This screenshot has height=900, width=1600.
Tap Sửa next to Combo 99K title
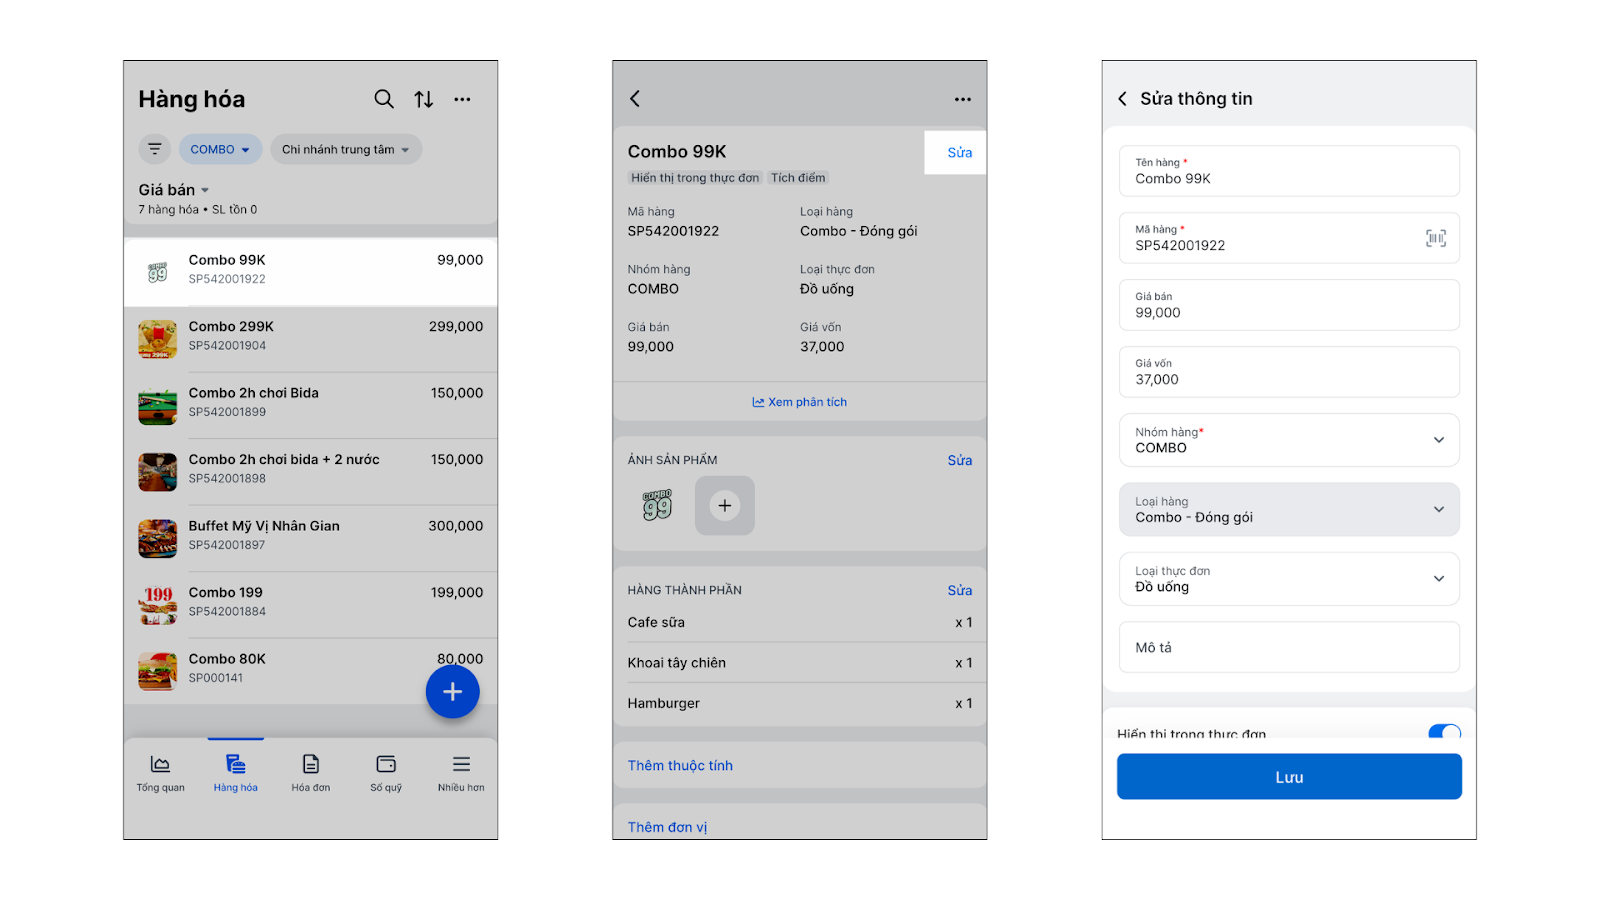click(x=960, y=152)
